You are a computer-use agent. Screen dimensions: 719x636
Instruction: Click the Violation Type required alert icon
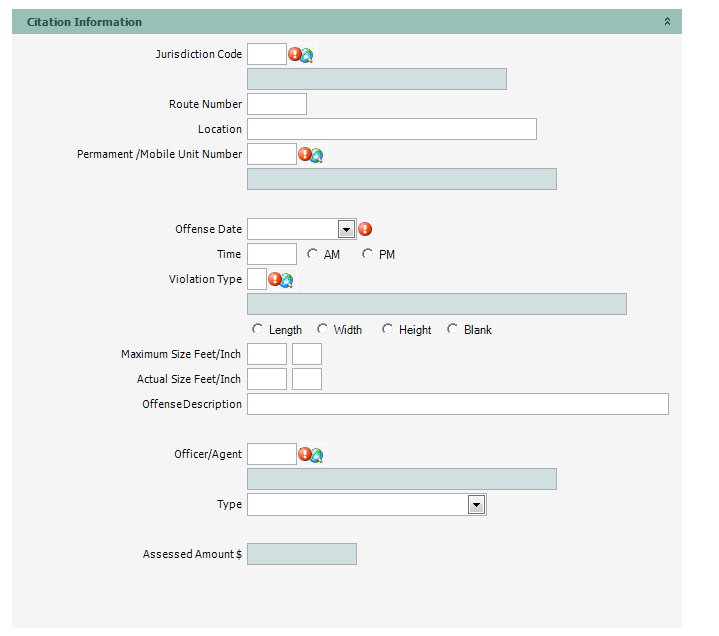coord(275,279)
